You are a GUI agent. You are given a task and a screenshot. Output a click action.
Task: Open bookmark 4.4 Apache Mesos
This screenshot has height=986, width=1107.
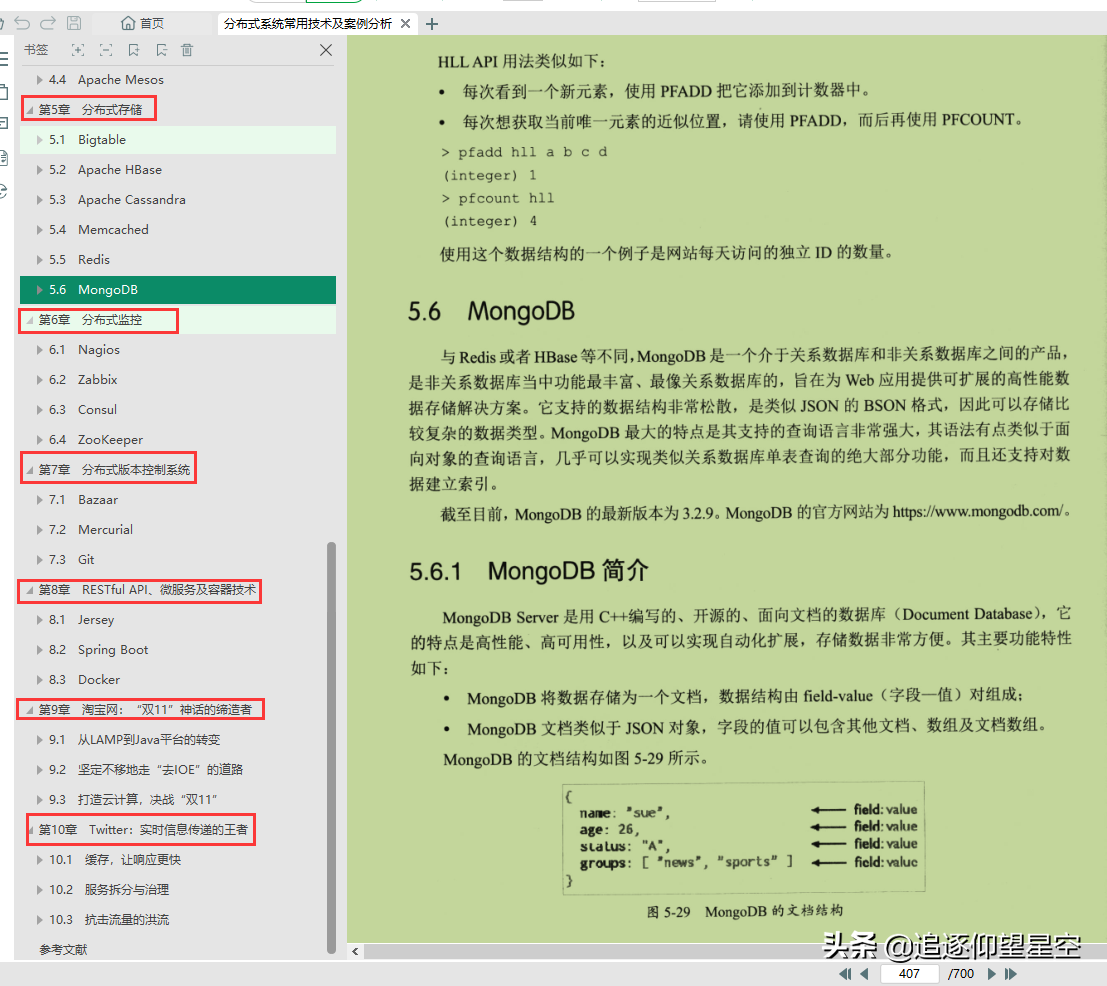[107, 80]
